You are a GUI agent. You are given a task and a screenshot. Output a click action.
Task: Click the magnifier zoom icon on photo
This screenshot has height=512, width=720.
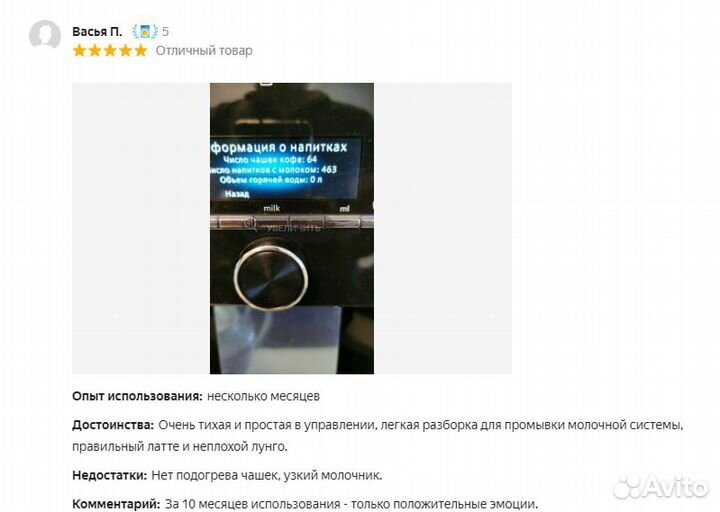[250, 224]
